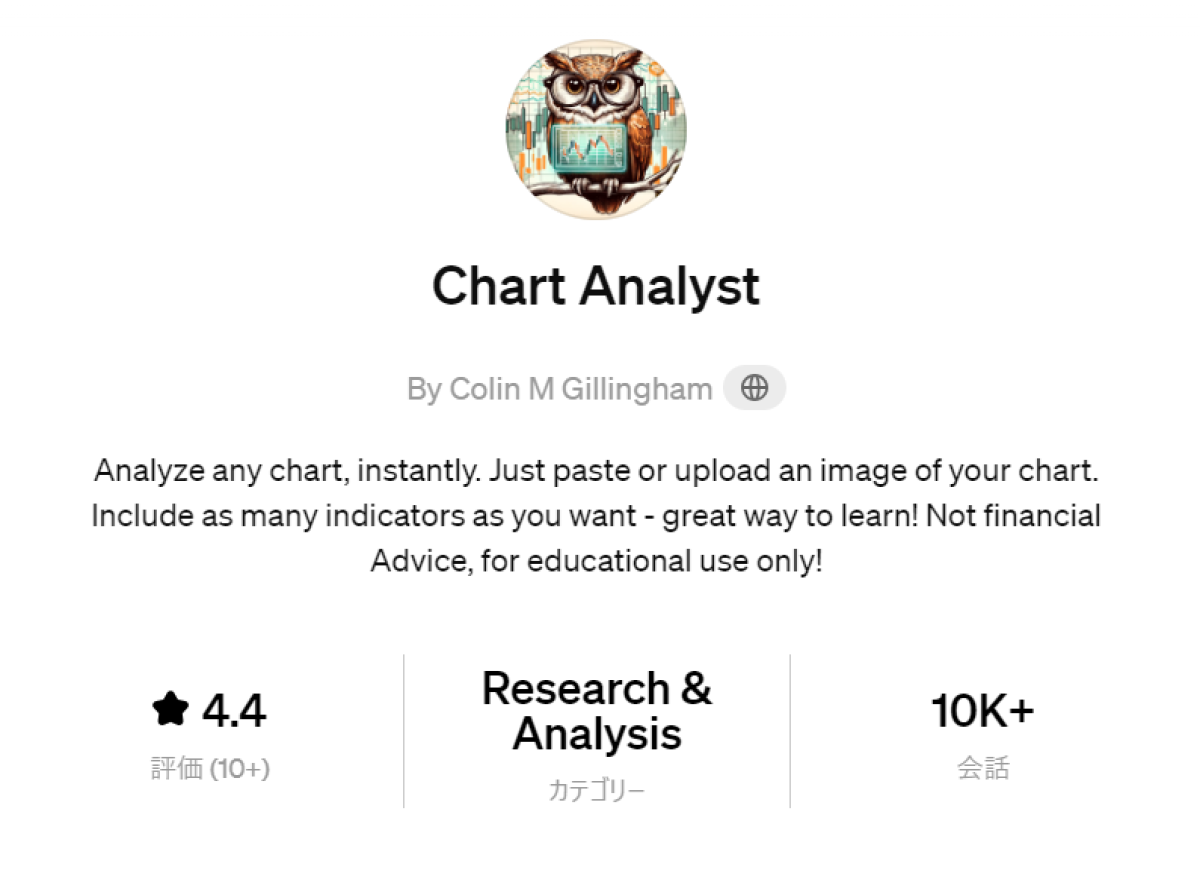
Task: Click the 会話 conversations label
Action: [983, 768]
